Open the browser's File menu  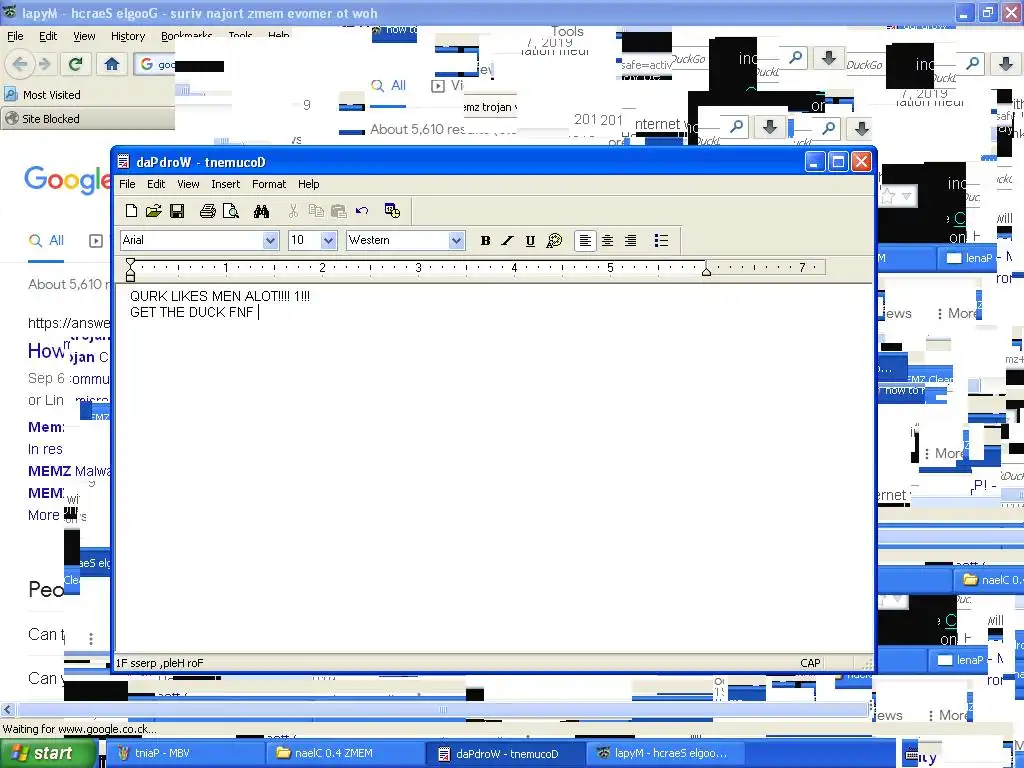15,37
